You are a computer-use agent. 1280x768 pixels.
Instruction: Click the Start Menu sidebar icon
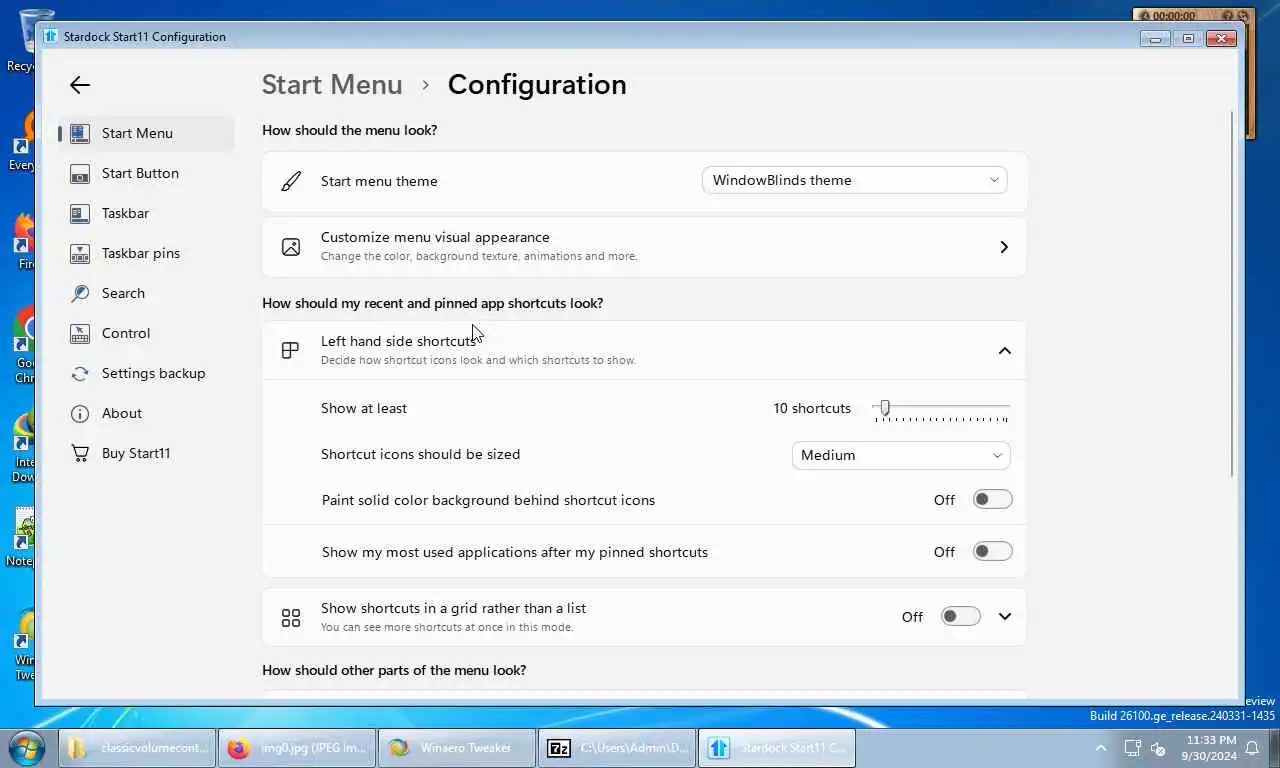pyautogui.click(x=80, y=133)
